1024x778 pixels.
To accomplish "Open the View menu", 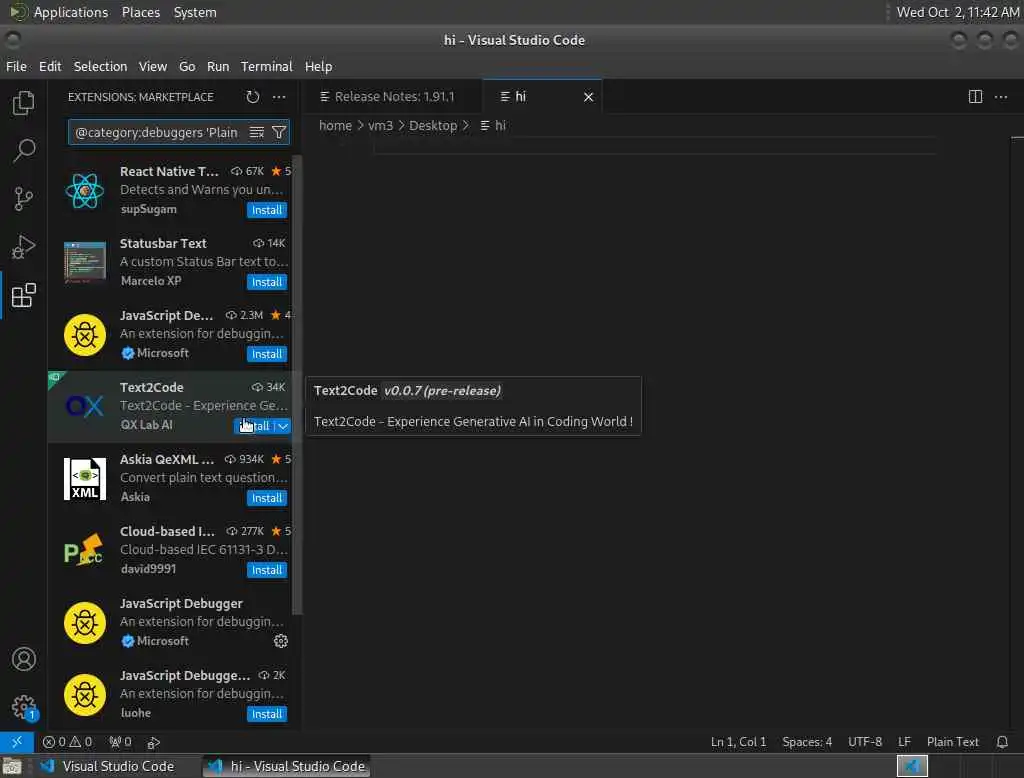I will (x=153, y=67).
